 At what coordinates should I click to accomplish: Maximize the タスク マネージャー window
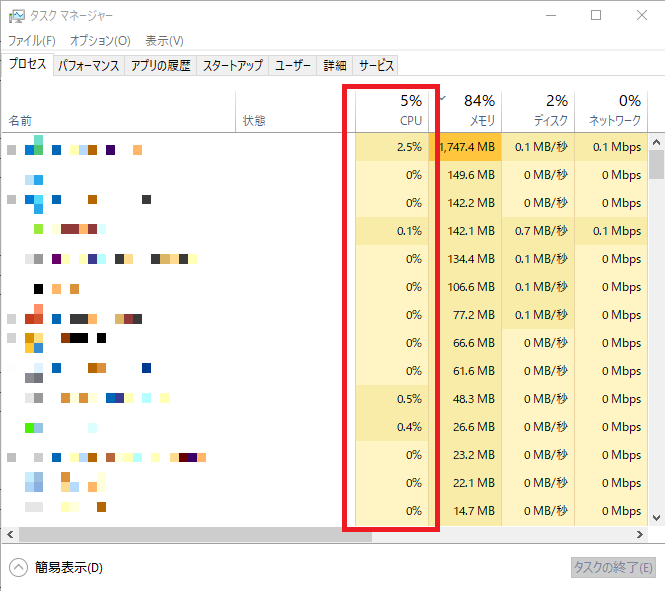tap(596, 16)
